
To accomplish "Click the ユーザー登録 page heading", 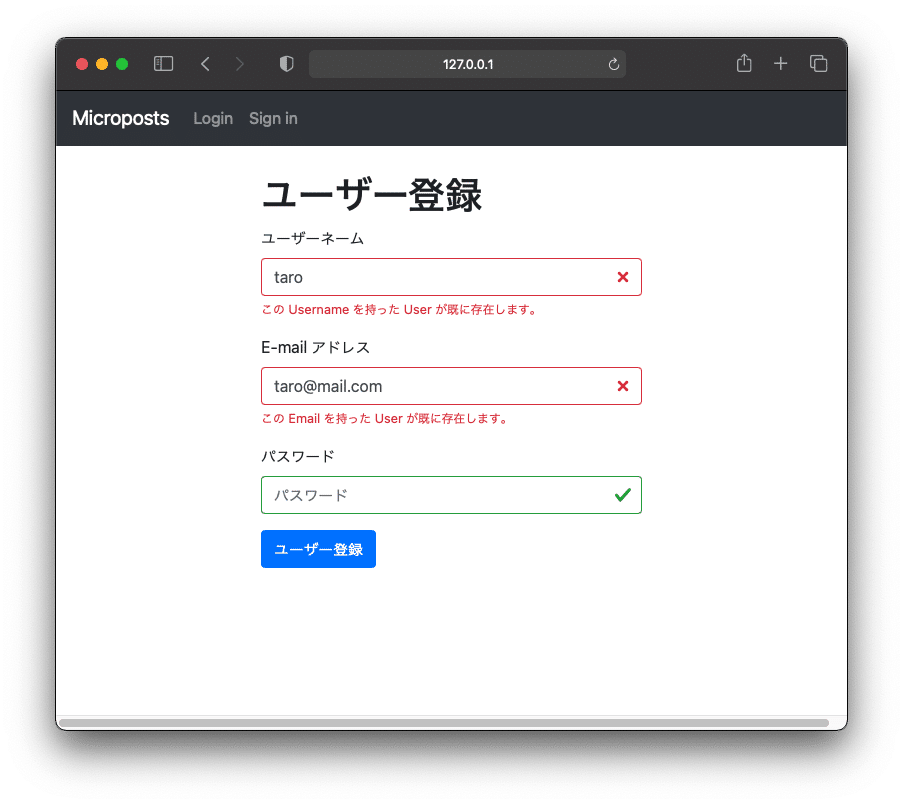I will click(x=372, y=195).
